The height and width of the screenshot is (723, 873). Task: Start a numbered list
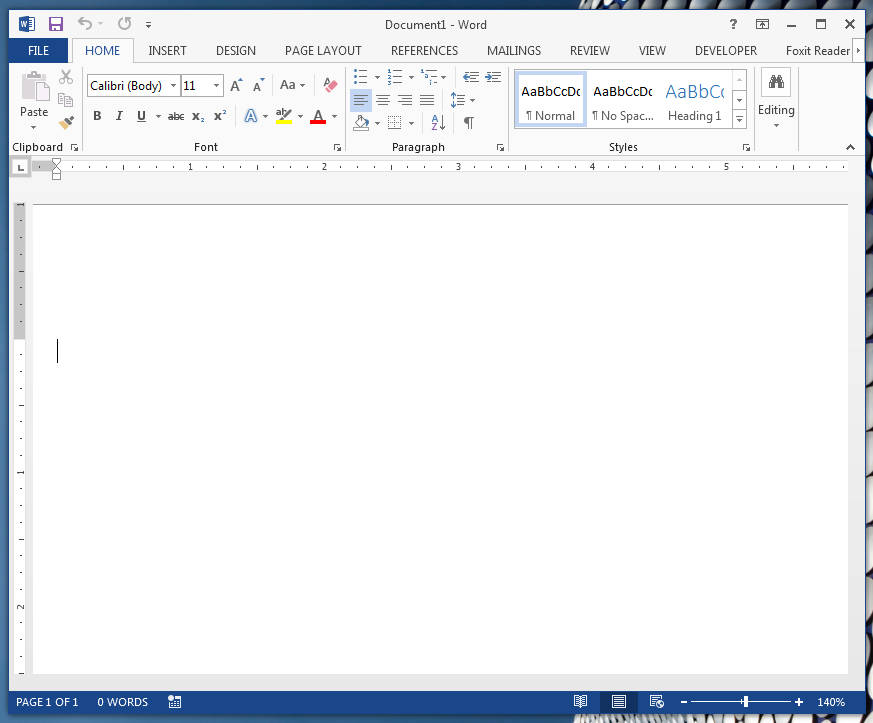[x=395, y=76]
